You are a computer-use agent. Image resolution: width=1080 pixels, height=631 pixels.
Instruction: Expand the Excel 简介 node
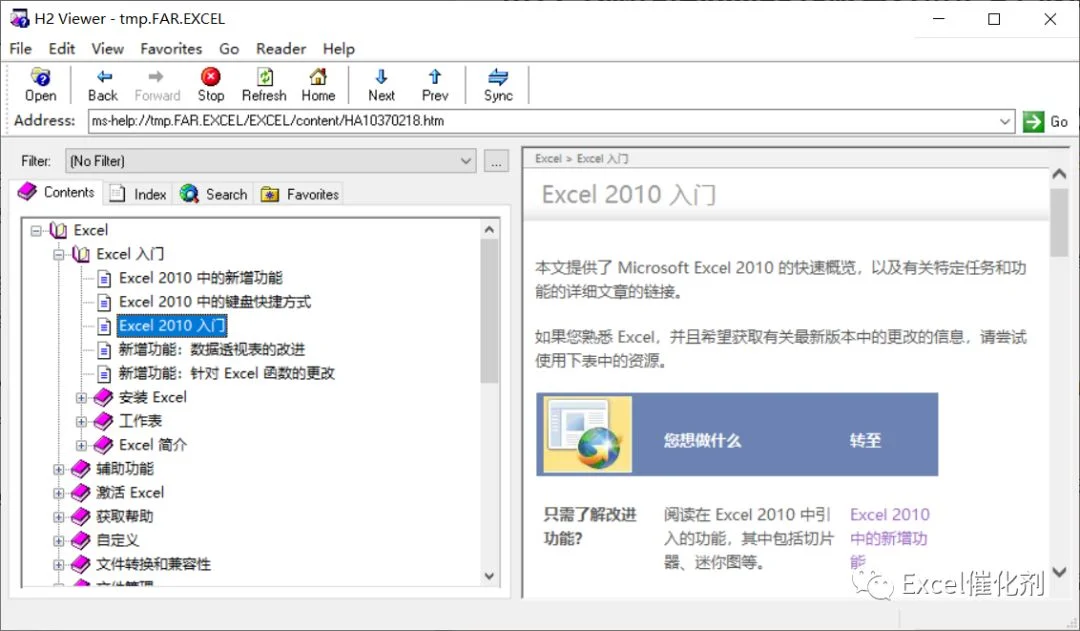tap(81, 445)
